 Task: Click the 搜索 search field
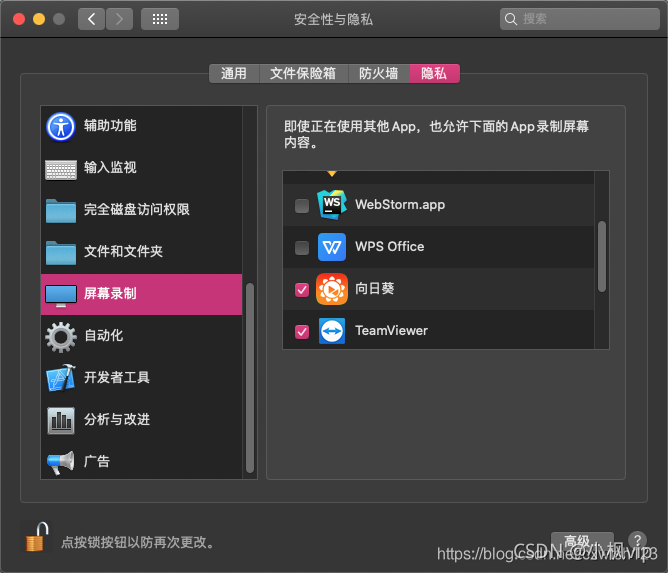click(579, 19)
